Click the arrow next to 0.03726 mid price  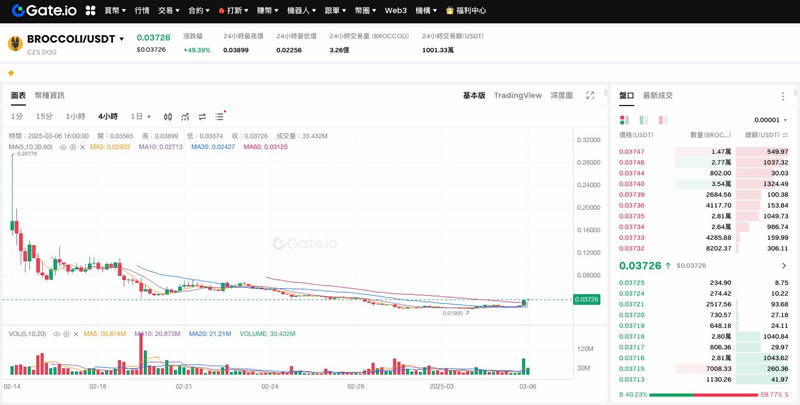coord(784,266)
